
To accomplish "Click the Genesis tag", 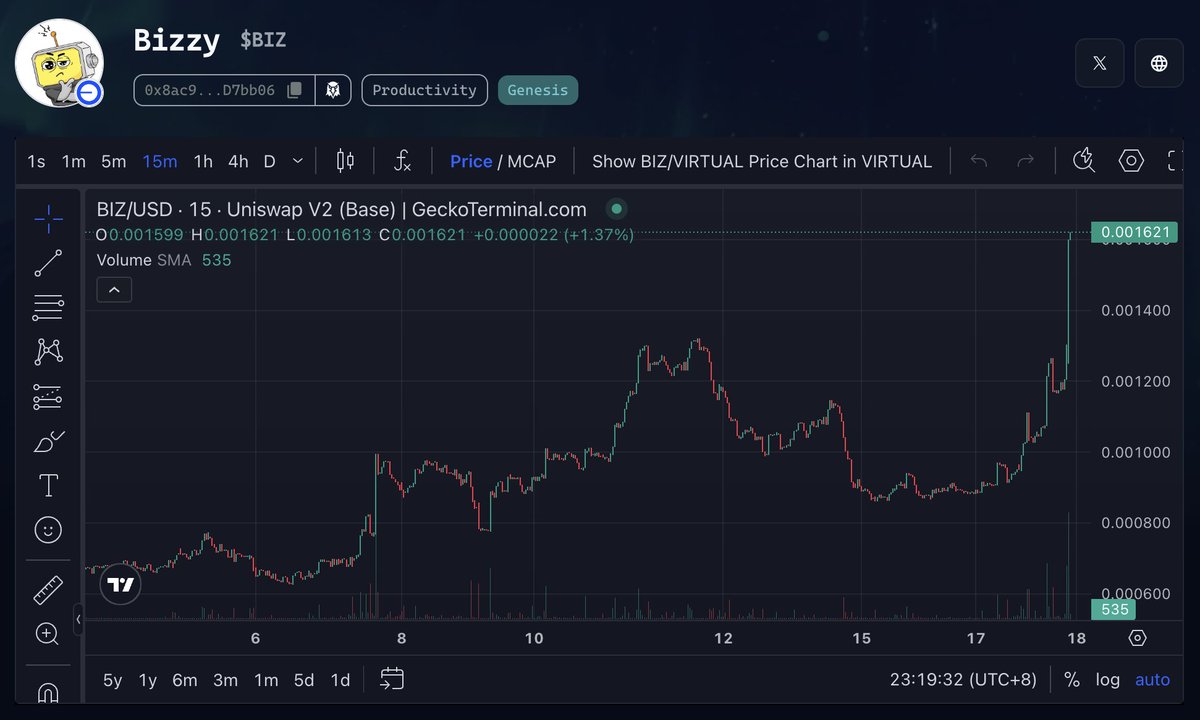I will point(538,90).
